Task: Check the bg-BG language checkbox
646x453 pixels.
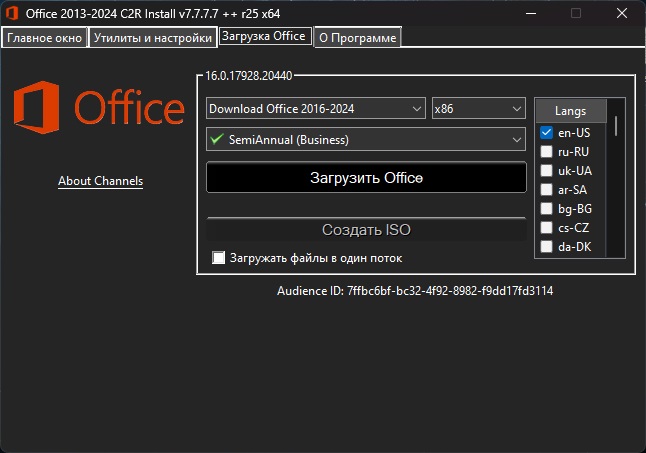Action: pos(546,208)
